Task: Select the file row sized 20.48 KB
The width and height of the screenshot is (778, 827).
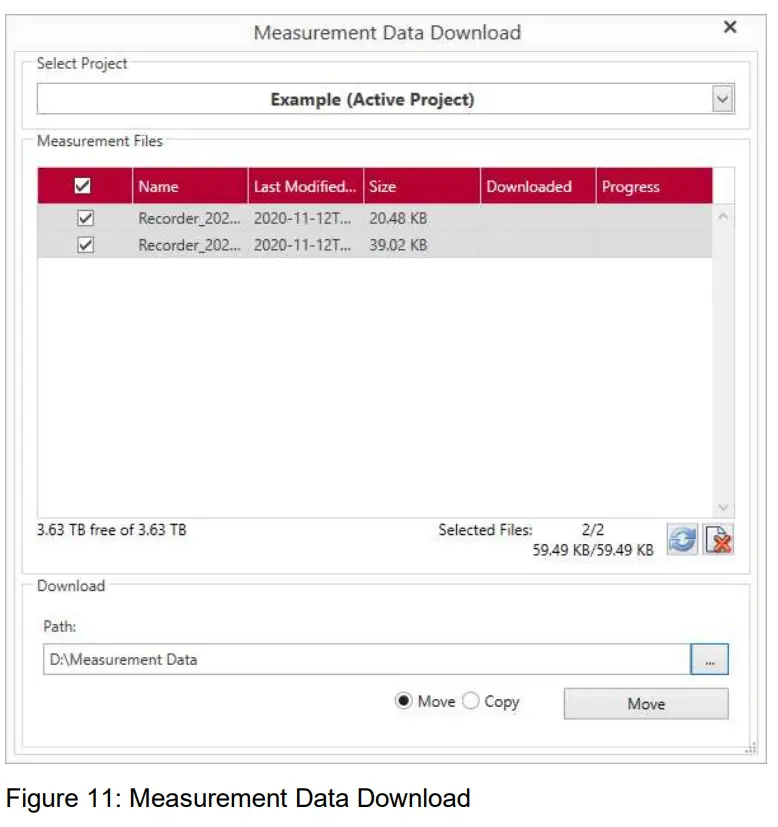Action: tap(374, 218)
